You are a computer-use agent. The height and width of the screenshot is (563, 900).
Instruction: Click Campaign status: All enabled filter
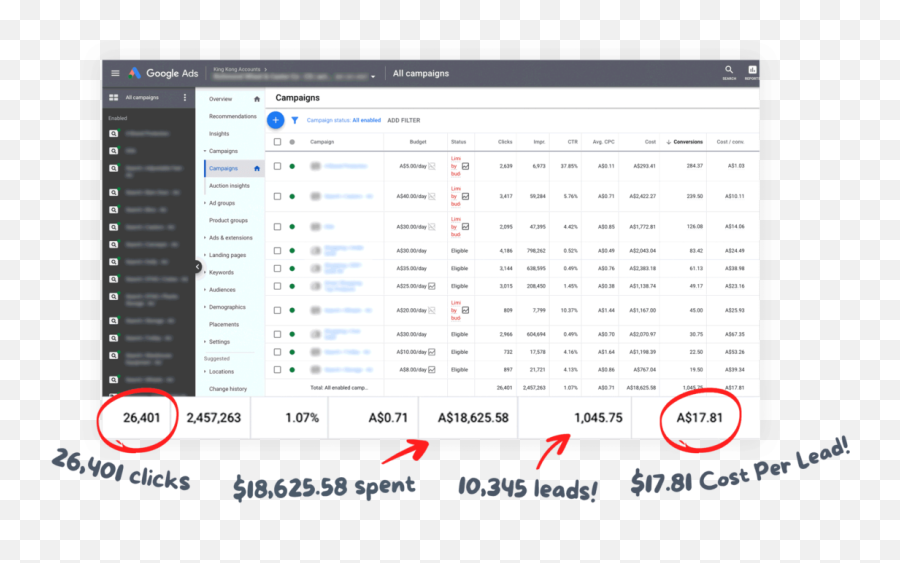tap(343, 121)
